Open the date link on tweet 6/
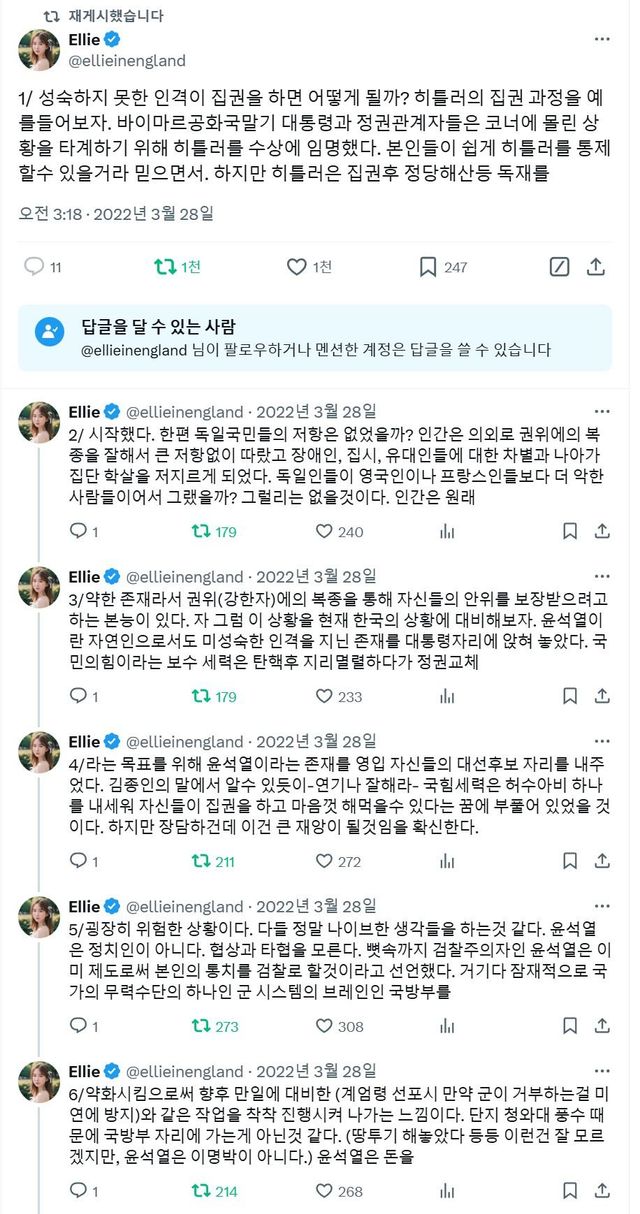Image resolution: width=640 pixels, height=1214 pixels. tap(316, 1070)
